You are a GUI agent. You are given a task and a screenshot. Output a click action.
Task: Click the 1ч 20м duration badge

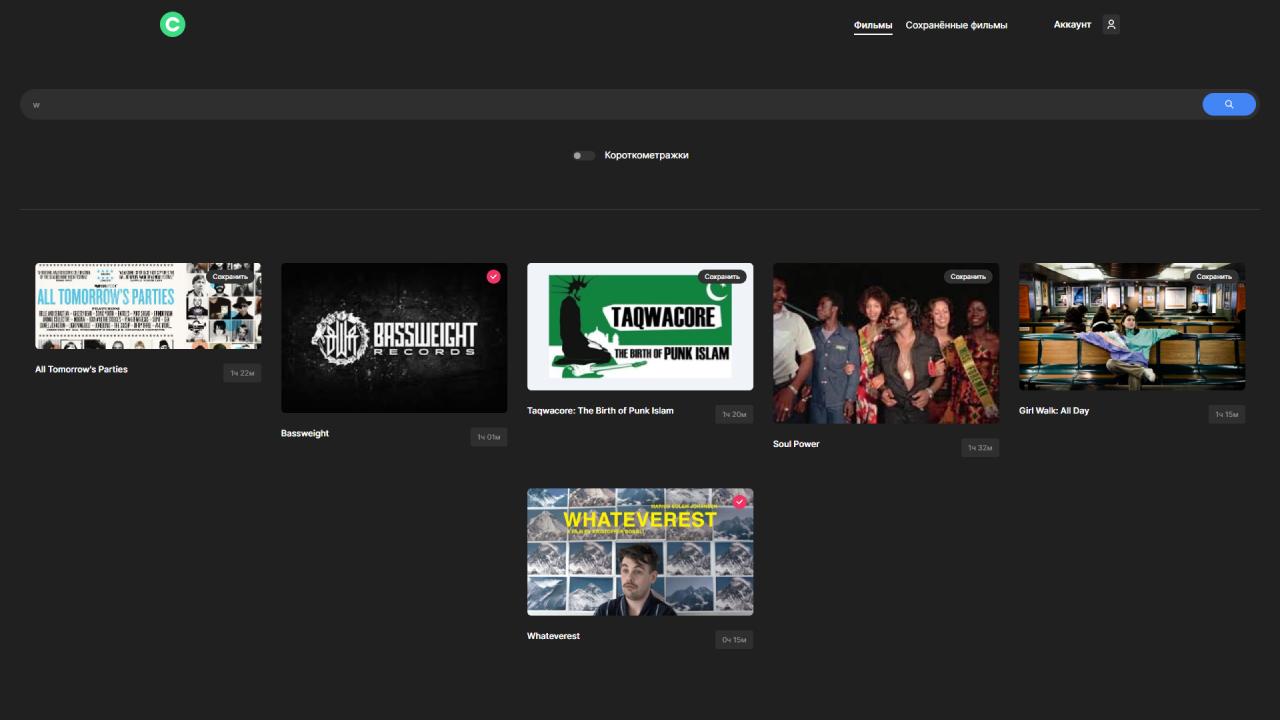(734, 414)
